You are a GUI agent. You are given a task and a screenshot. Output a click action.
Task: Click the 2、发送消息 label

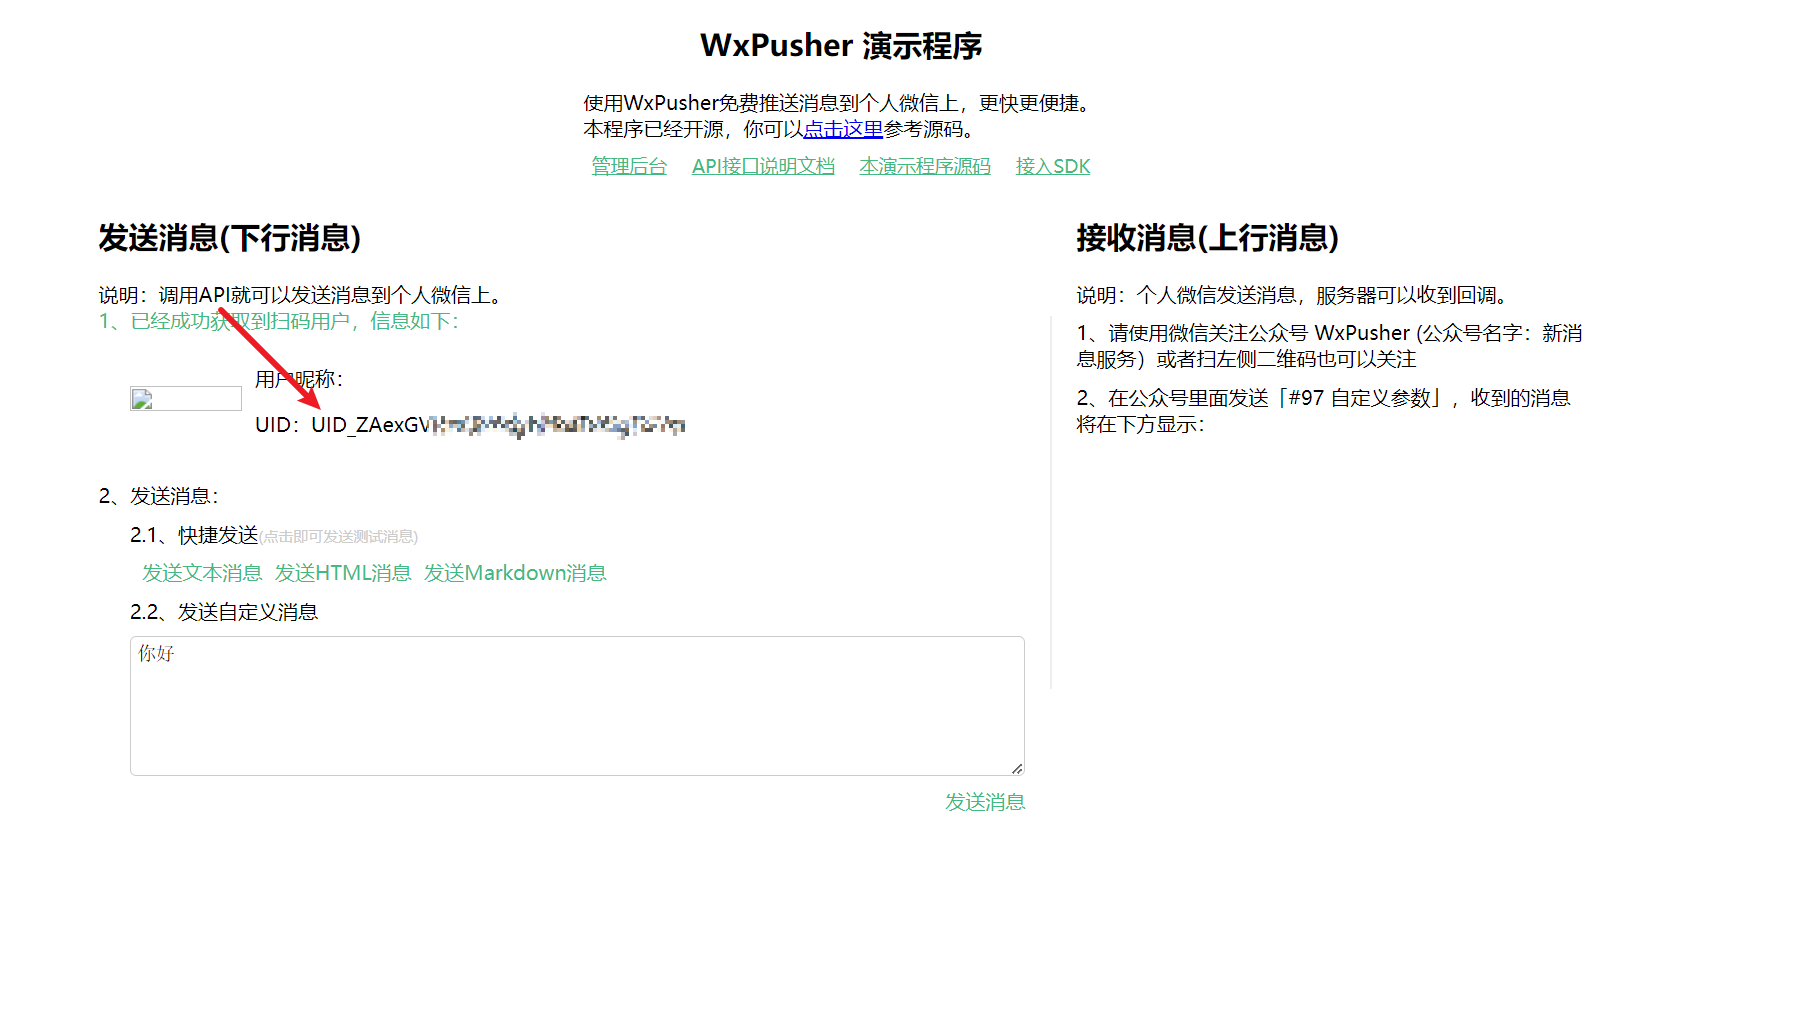tap(158, 496)
